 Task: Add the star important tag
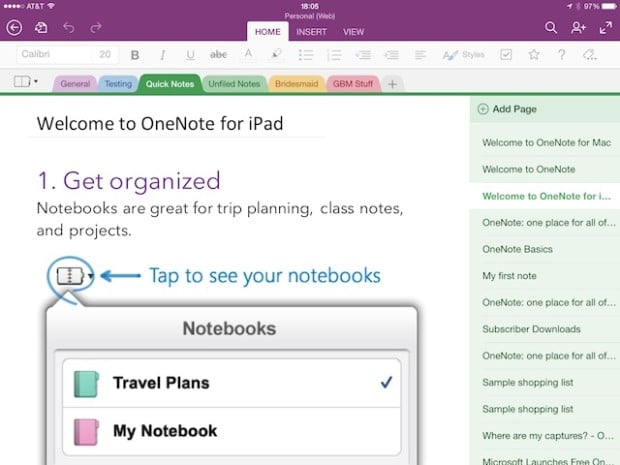tap(534, 55)
